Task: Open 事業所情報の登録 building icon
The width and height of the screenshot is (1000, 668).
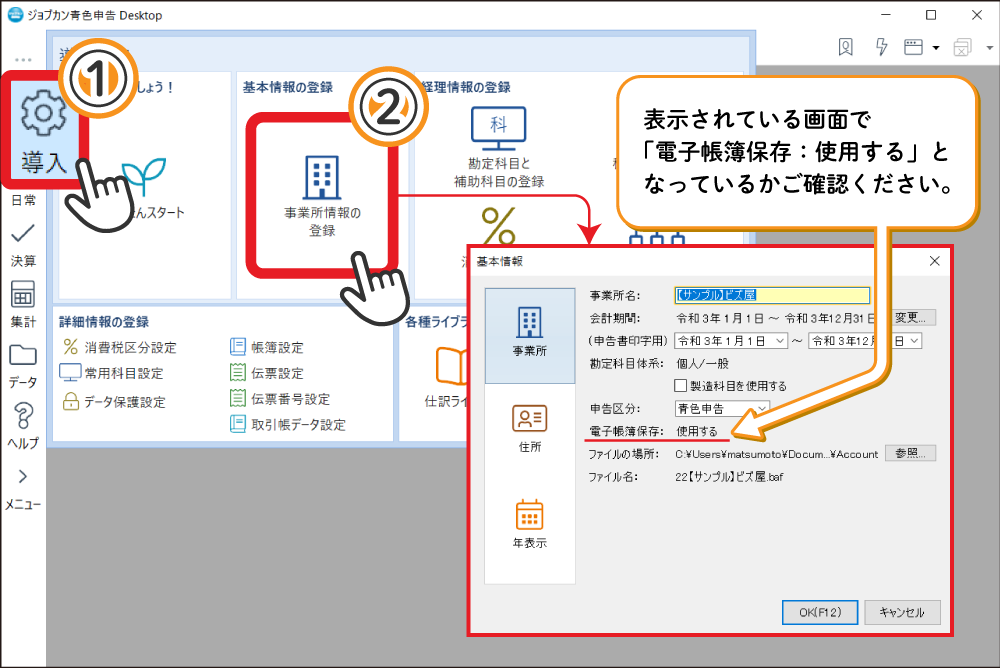Action: (x=322, y=196)
